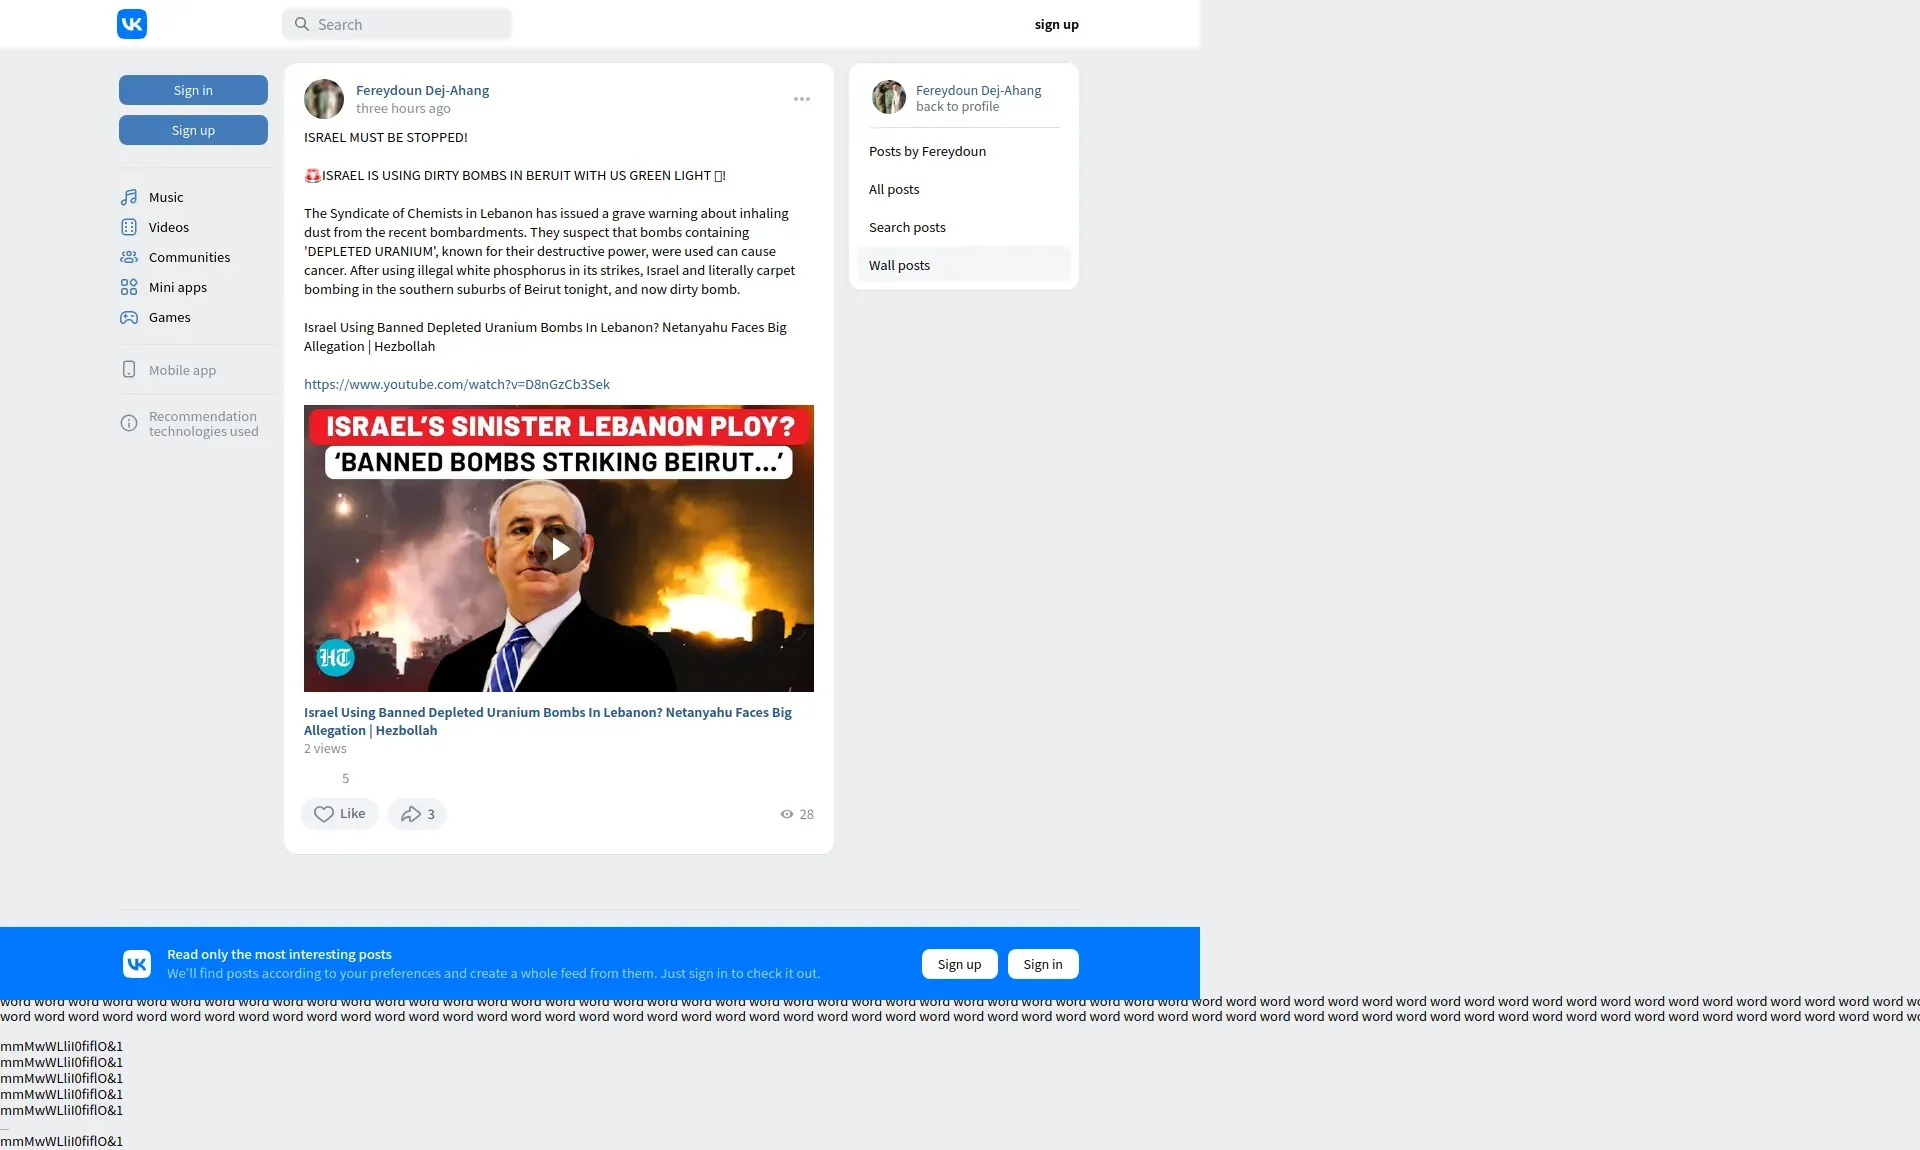This screenshot has height=1150, width=1920.
Task: Open the Communities icon in sidebar
Action: click(129, 257)
